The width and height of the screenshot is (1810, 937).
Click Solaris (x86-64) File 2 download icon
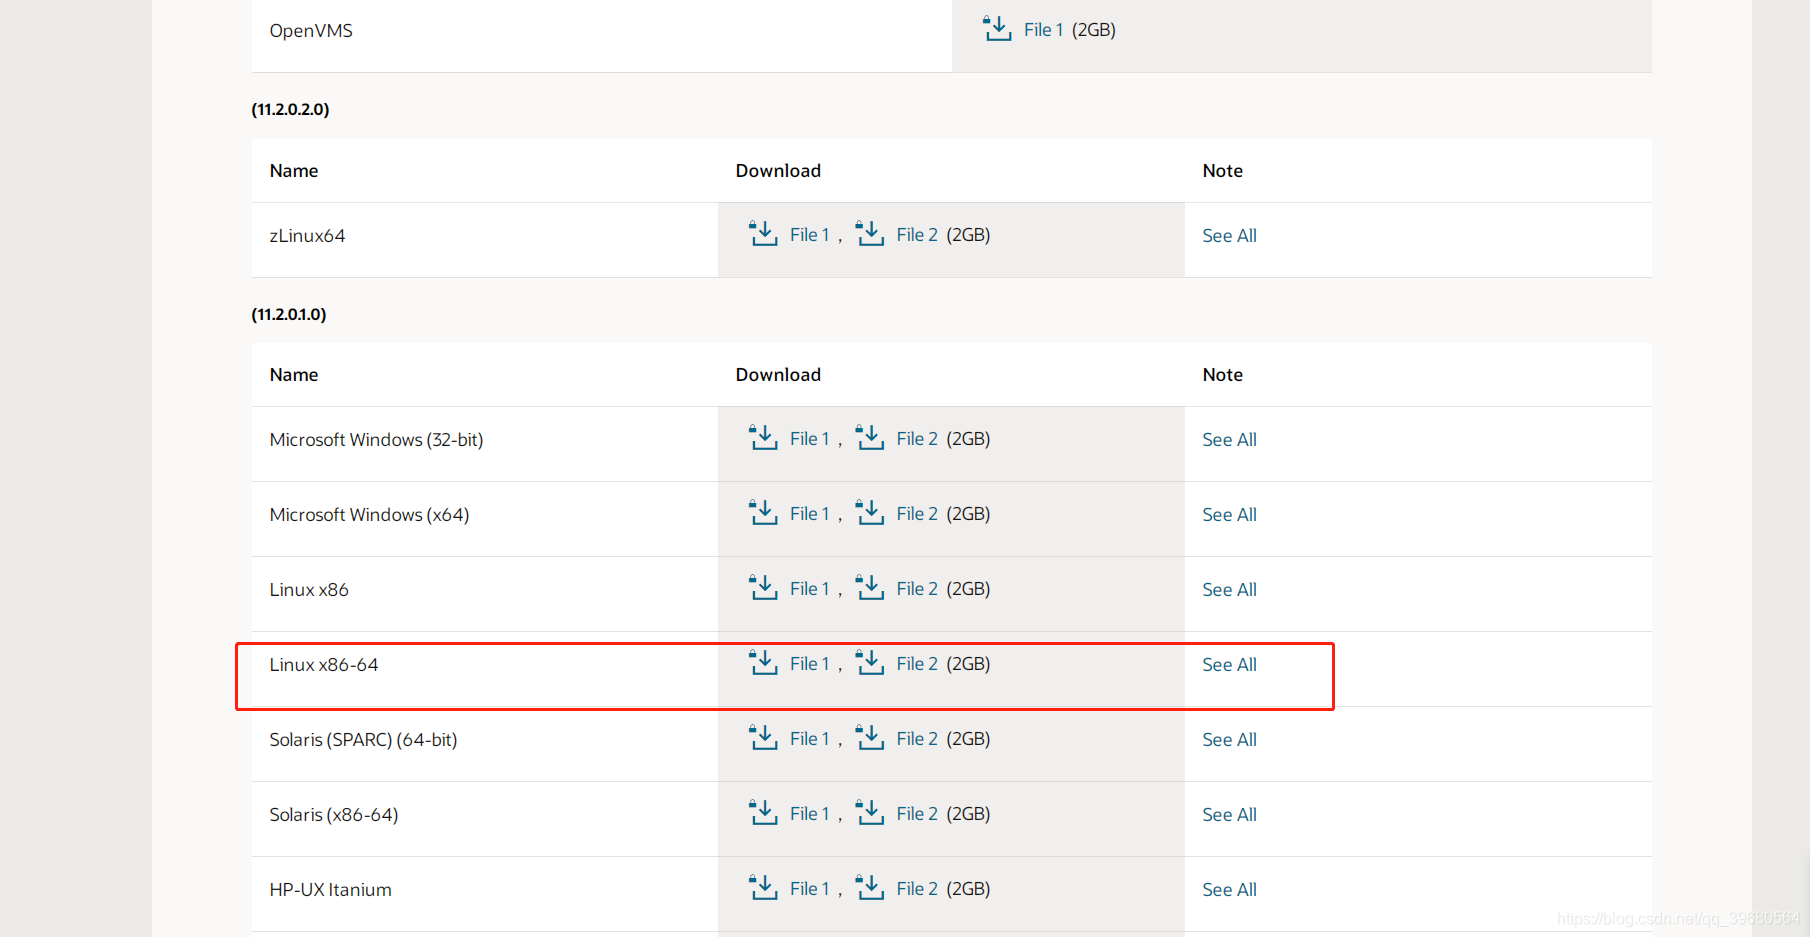tap(870, 812)
